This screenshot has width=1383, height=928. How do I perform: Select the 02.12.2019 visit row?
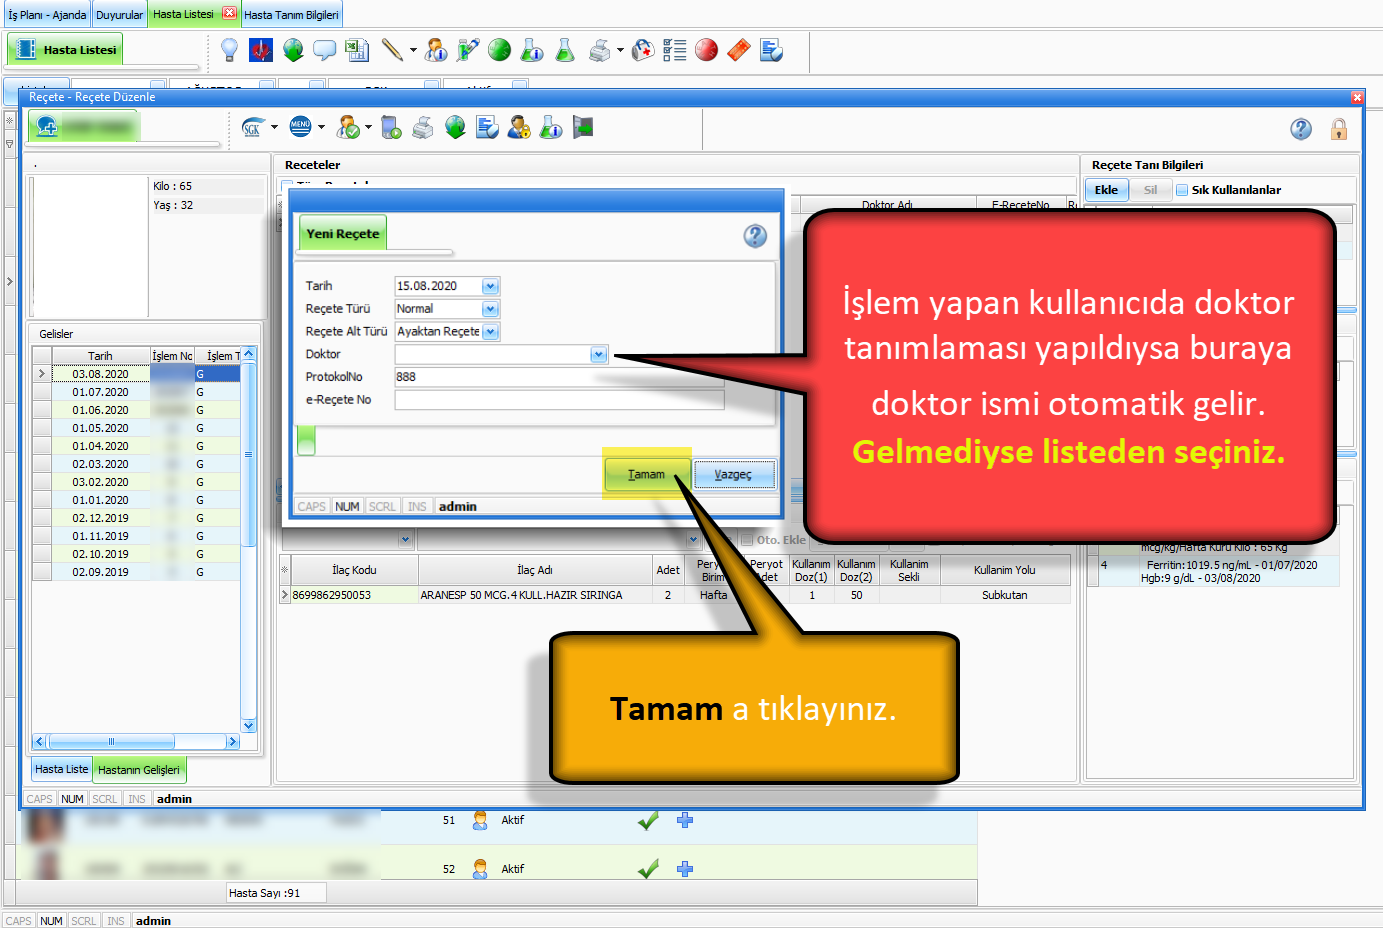pos(136,518)
